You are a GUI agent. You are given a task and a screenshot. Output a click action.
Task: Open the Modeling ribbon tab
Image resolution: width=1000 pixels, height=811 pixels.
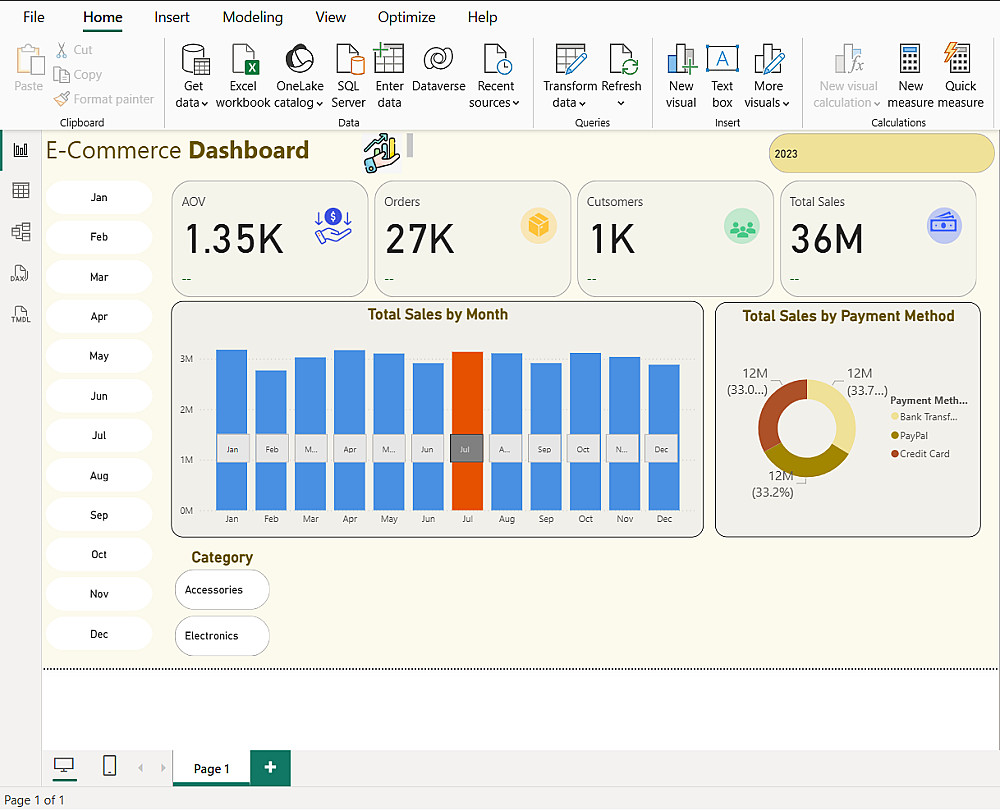point(252,17)
